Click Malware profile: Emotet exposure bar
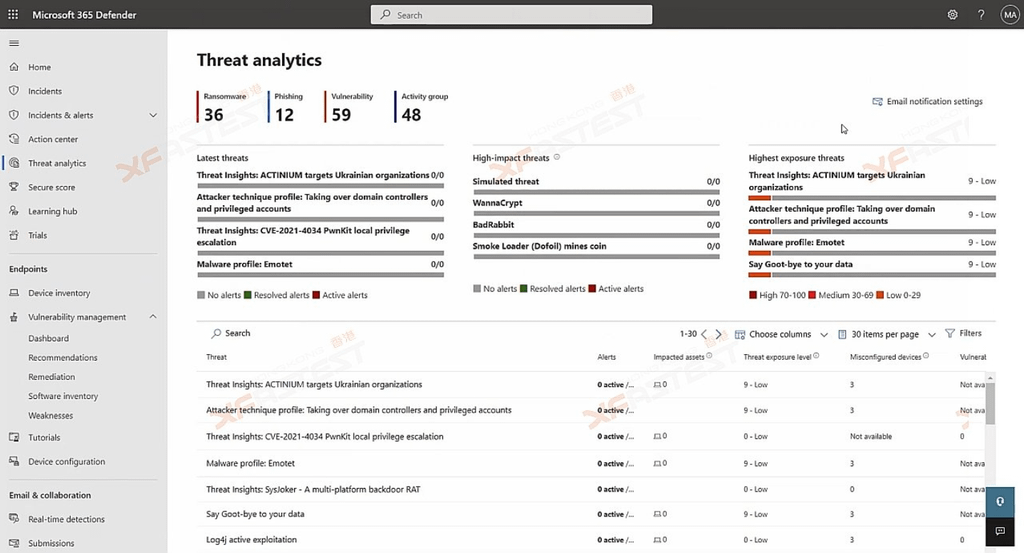Screen dimensions: 1024x553 pos(872,253)
